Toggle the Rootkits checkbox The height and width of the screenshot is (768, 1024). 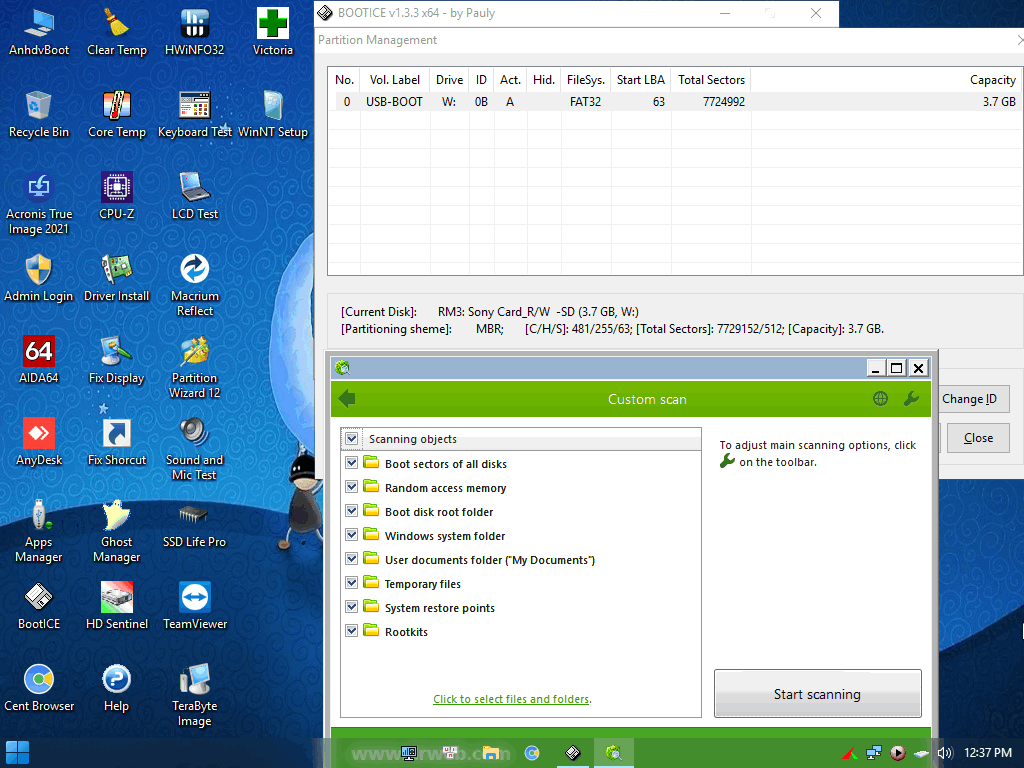tap(352, 631)
